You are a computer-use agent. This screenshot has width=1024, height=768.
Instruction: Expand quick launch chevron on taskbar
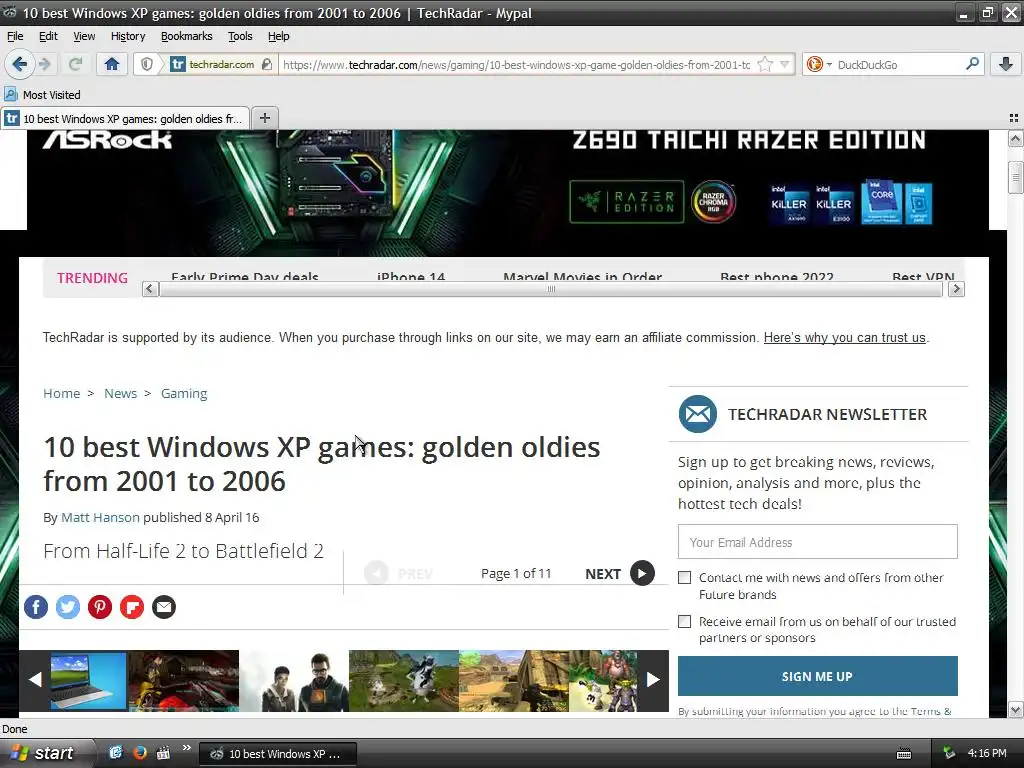pyautogui.click(x=186, y=748)
